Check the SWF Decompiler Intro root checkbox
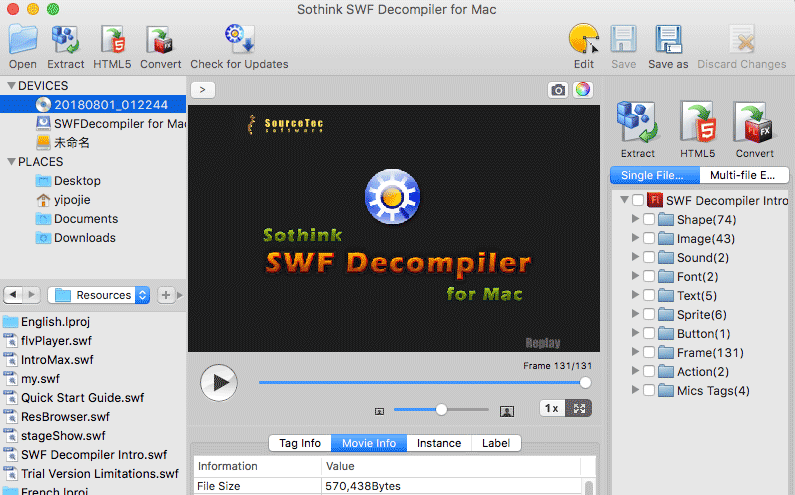Image resolution: width=795 pixels, height=495 pixels. [x=638, y=200]
